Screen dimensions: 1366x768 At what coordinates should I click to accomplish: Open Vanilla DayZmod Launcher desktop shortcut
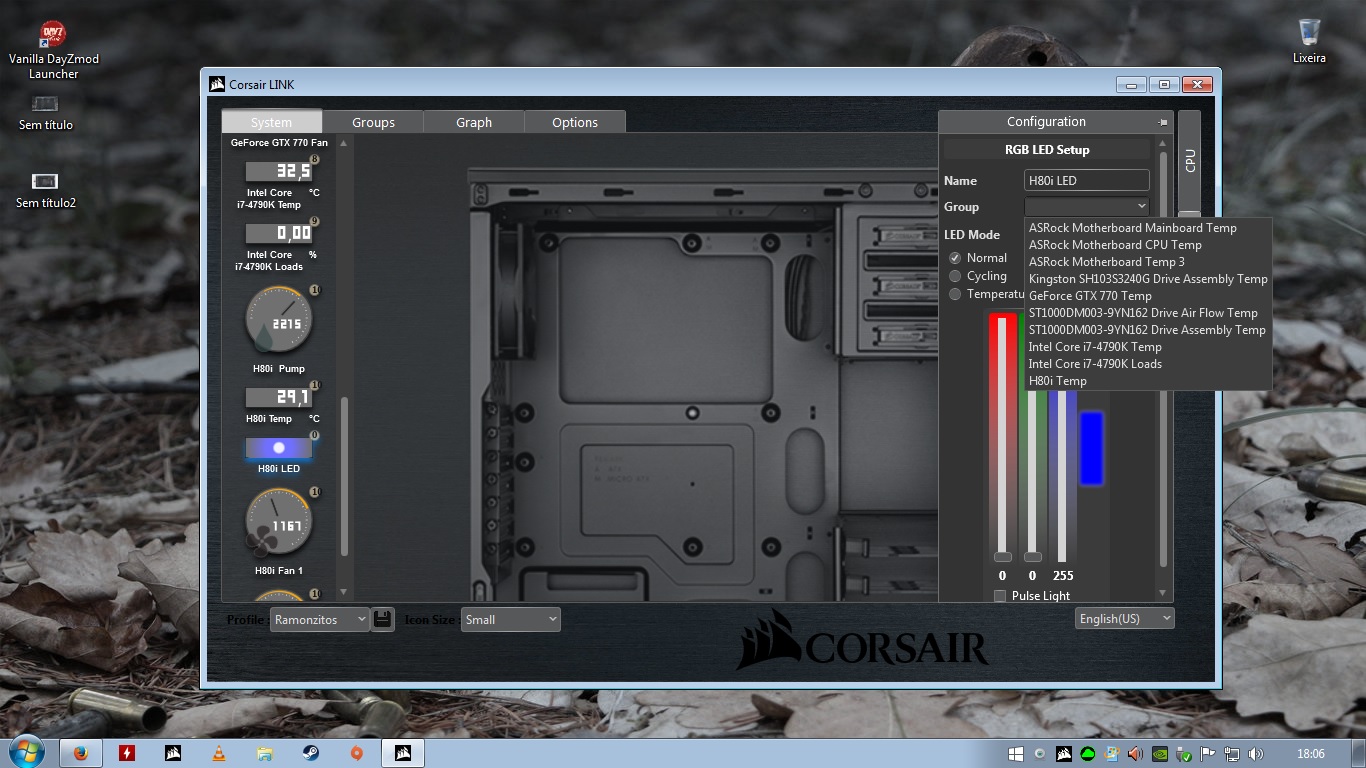pos(54,50)
